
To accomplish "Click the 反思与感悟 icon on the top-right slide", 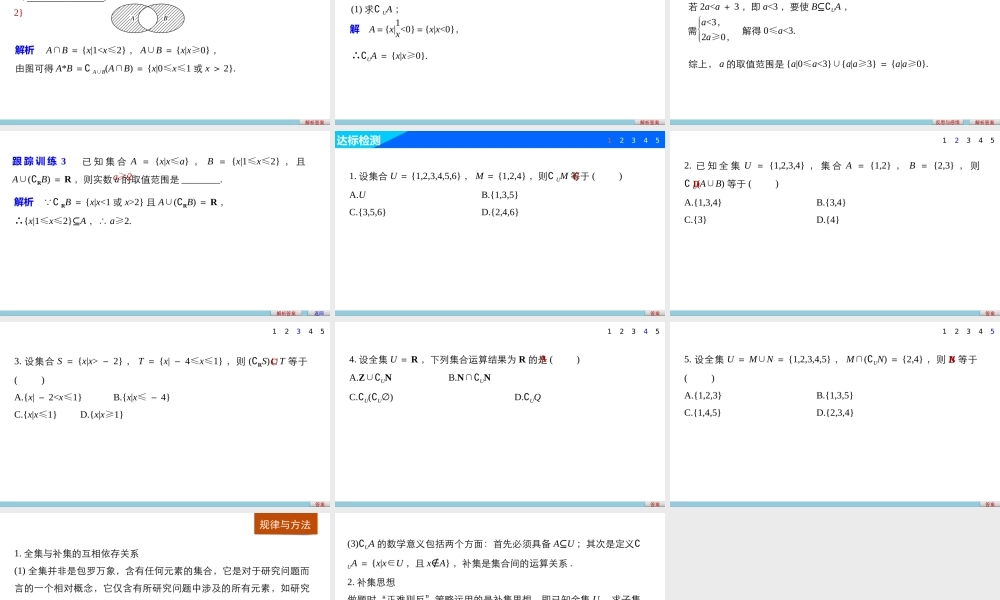I will point(946,121).
